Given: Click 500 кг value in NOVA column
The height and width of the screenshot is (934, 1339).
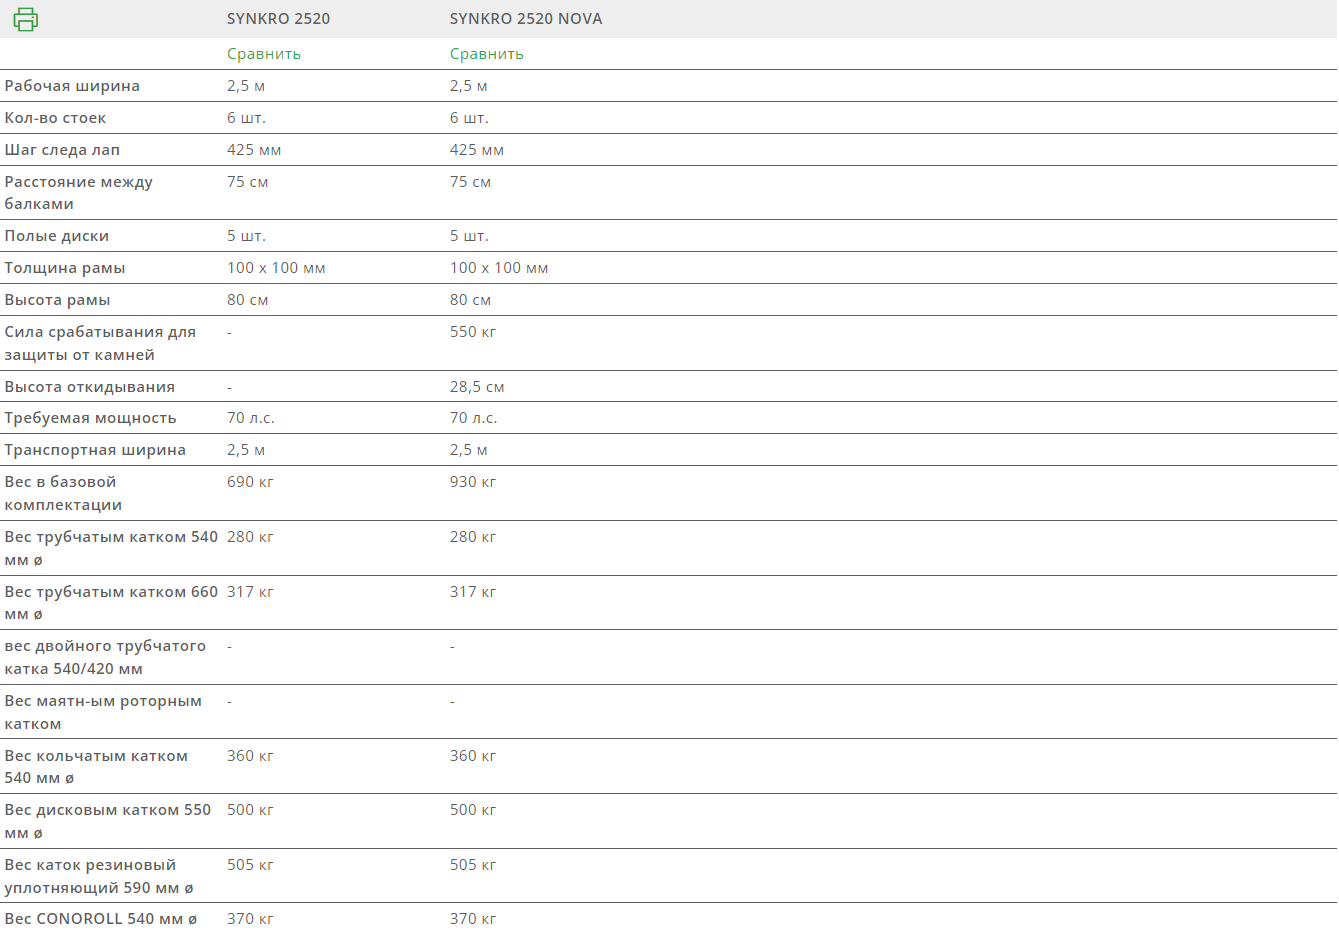Looking at the screenshot, I should coord(473,810).
